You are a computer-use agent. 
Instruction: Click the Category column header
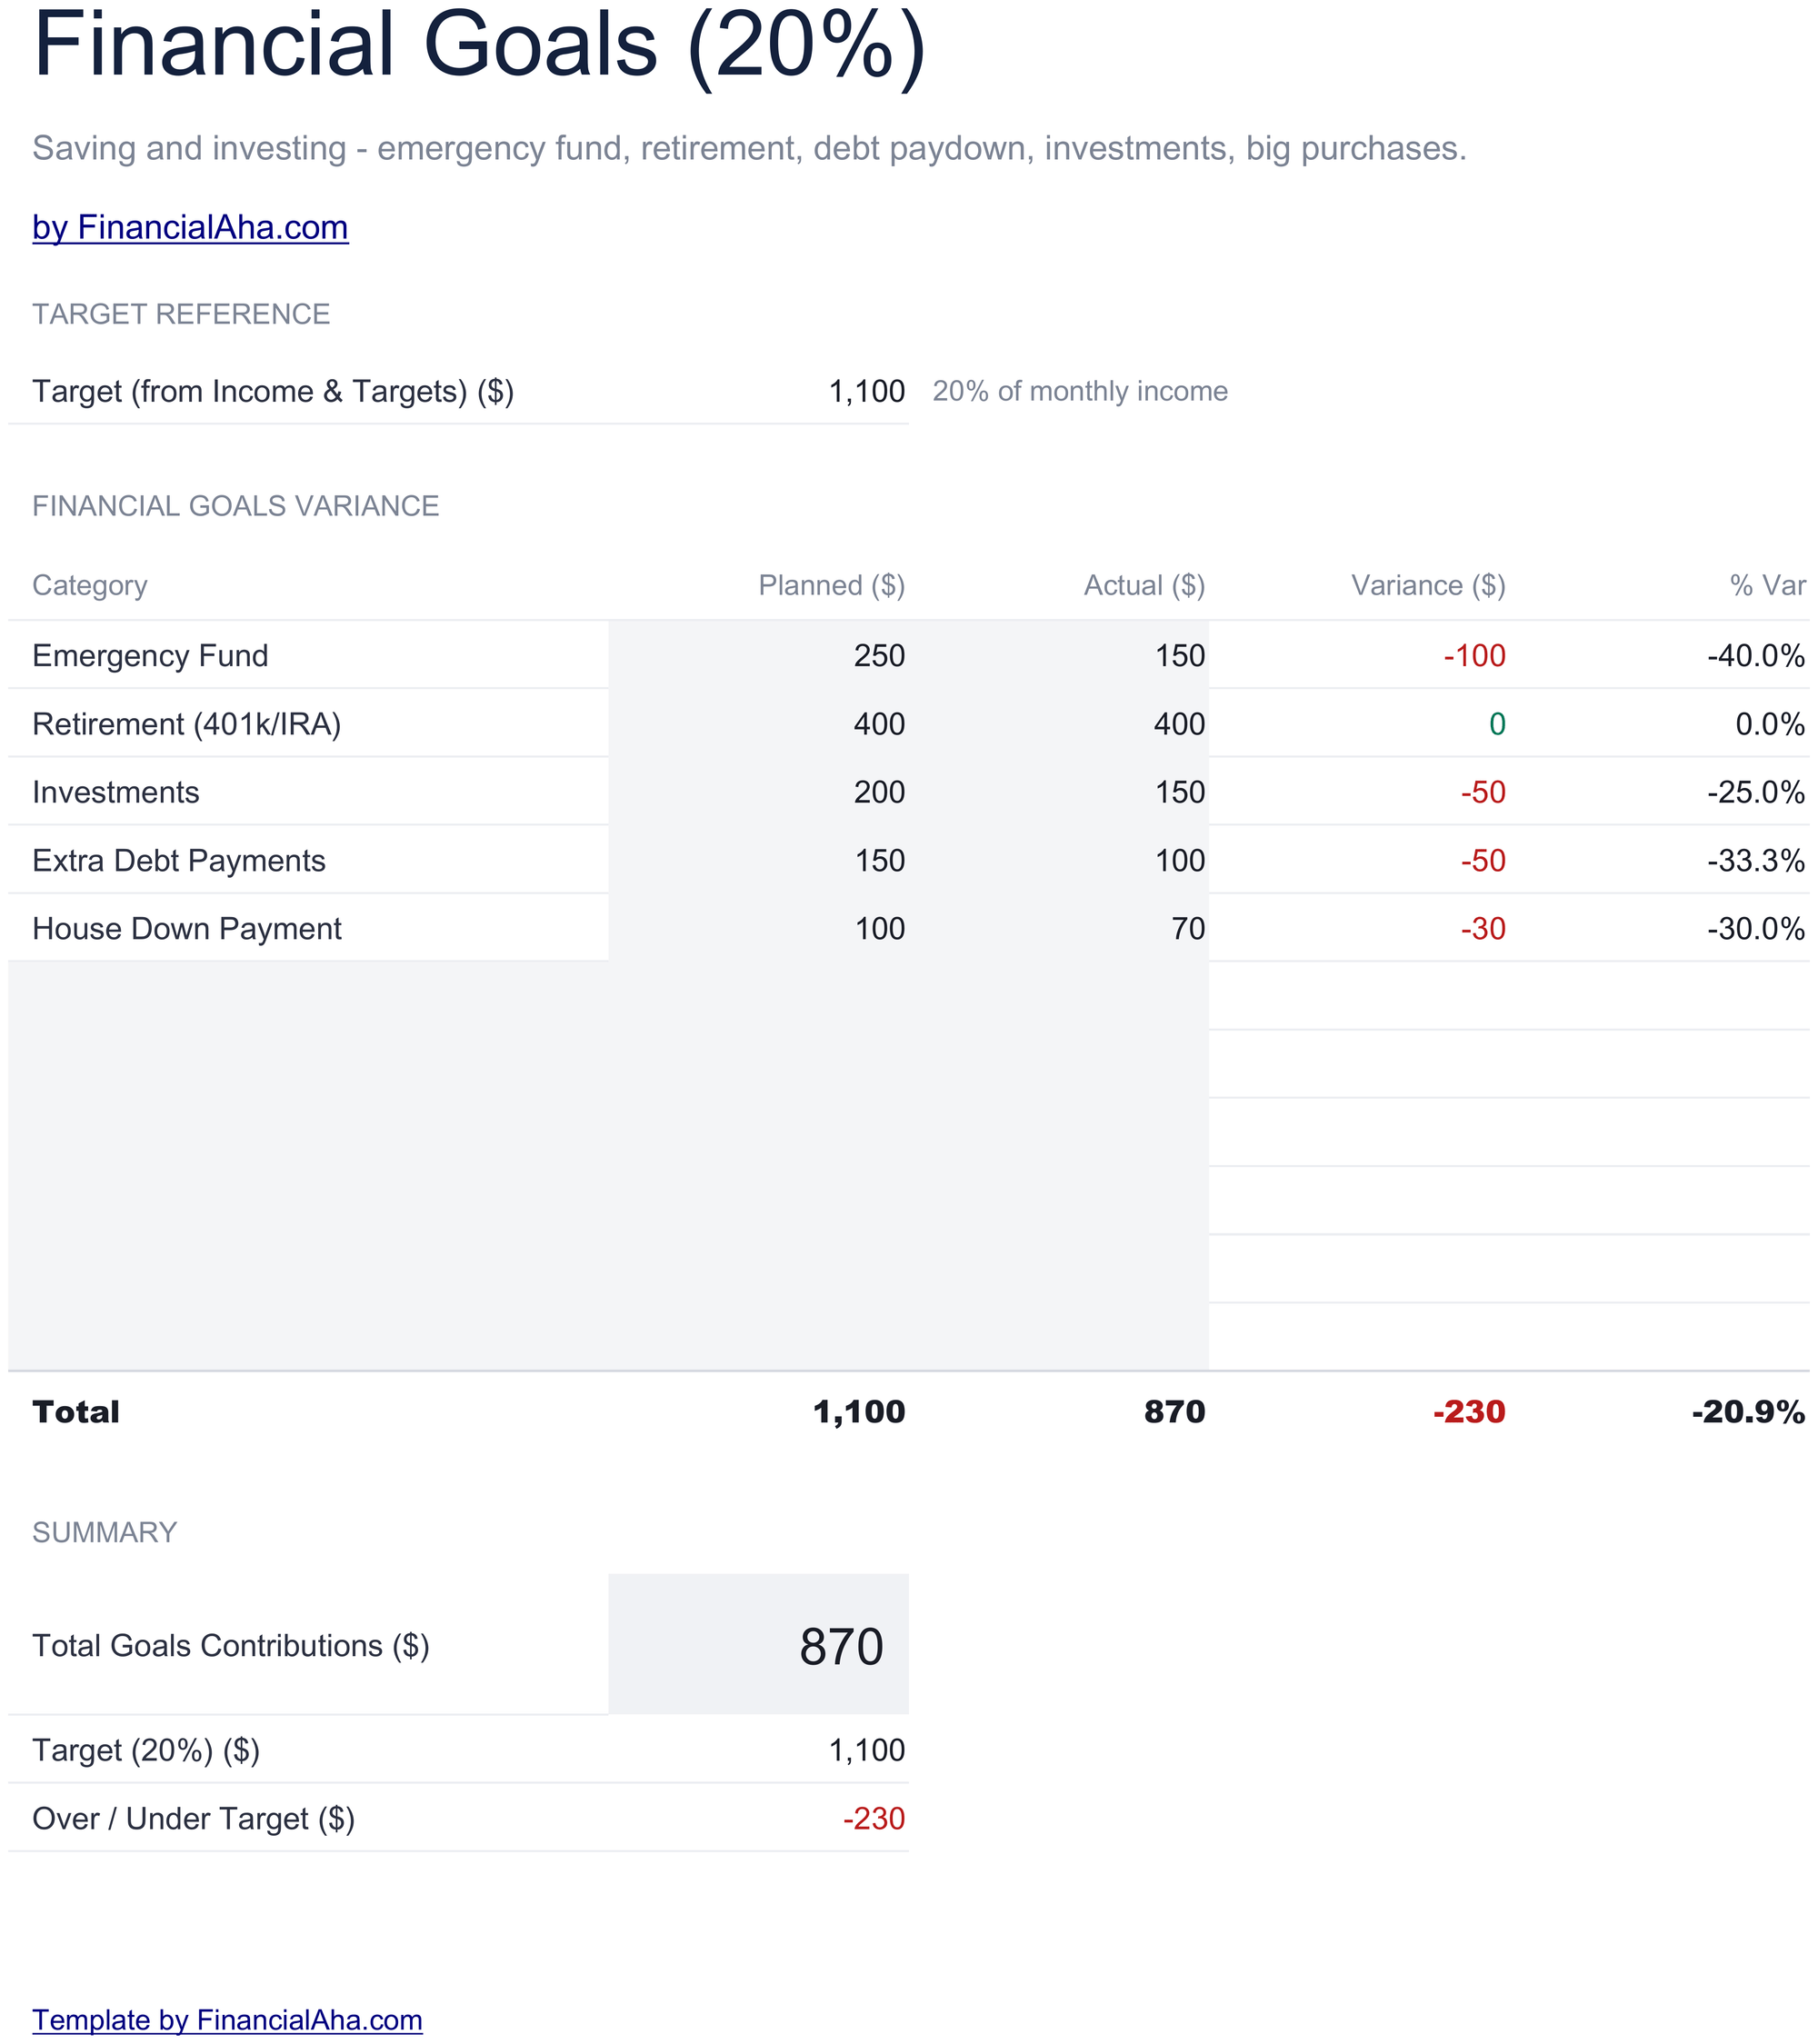(x=90, y=585)
